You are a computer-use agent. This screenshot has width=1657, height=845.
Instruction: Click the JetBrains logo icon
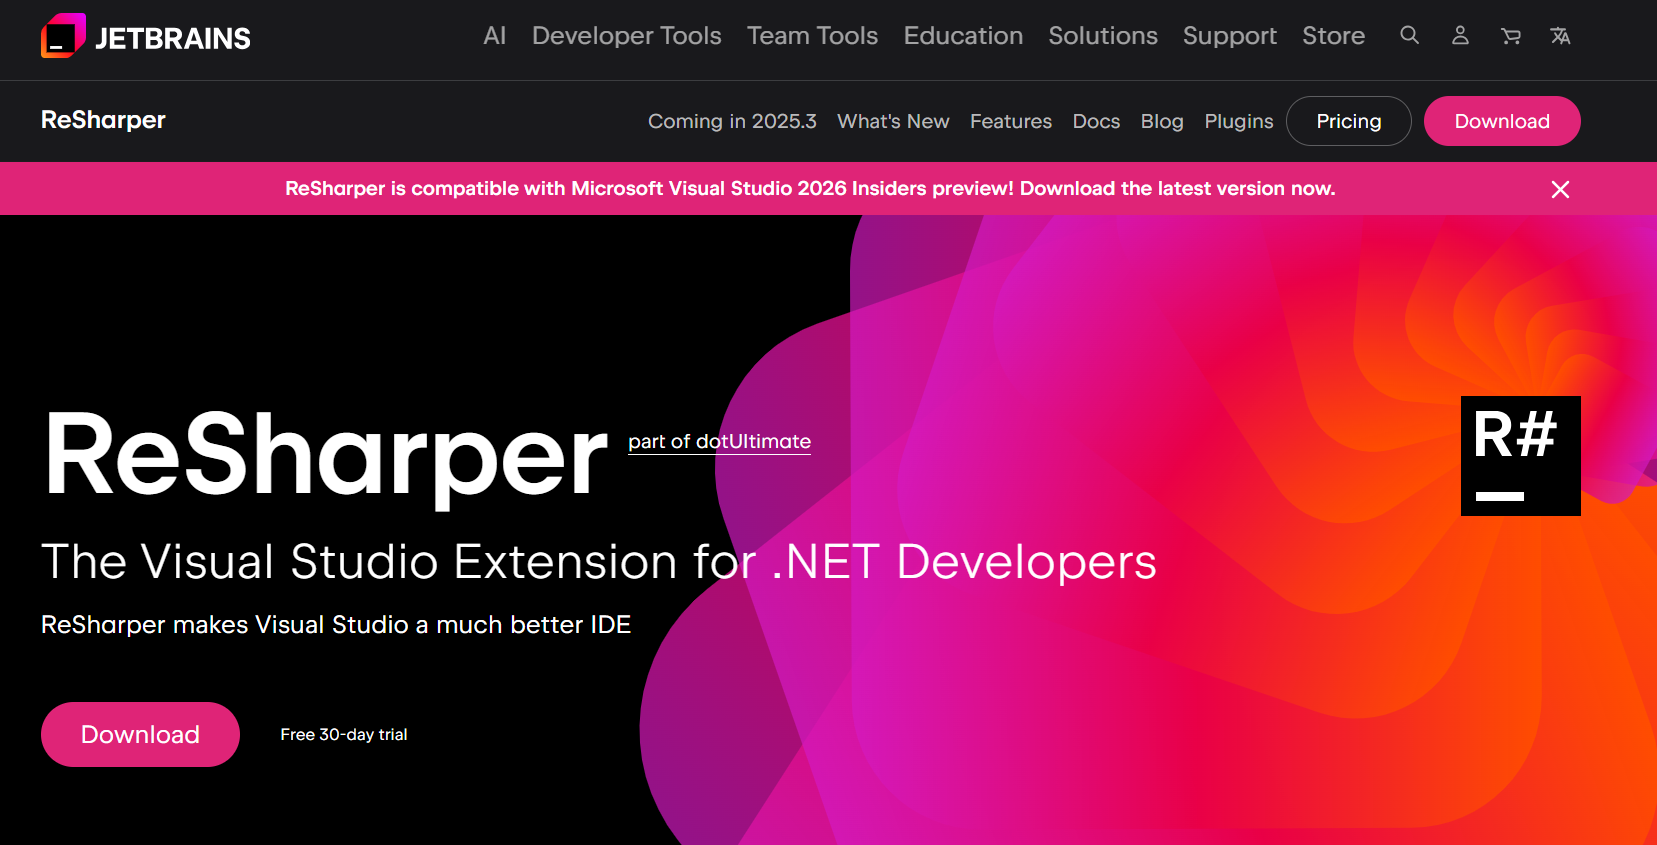(x=63, y=37)
